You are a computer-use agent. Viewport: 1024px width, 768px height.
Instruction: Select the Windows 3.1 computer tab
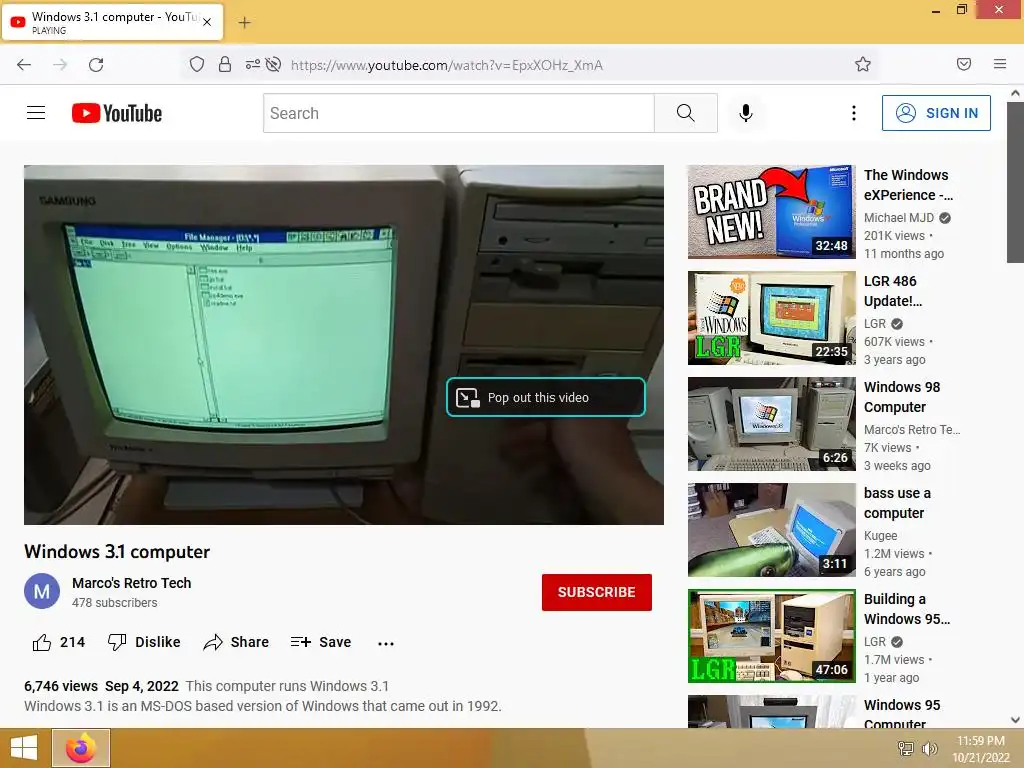tap(112, 22)
